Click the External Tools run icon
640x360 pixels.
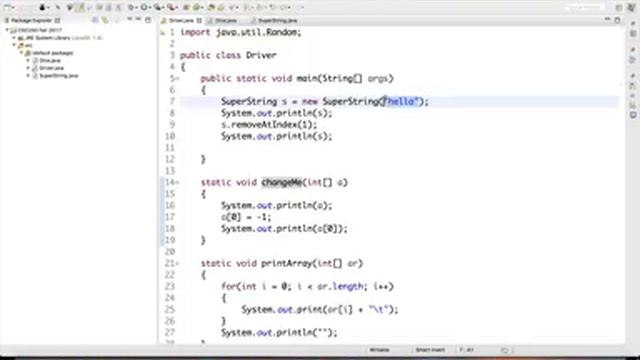(x=171, y=7)
